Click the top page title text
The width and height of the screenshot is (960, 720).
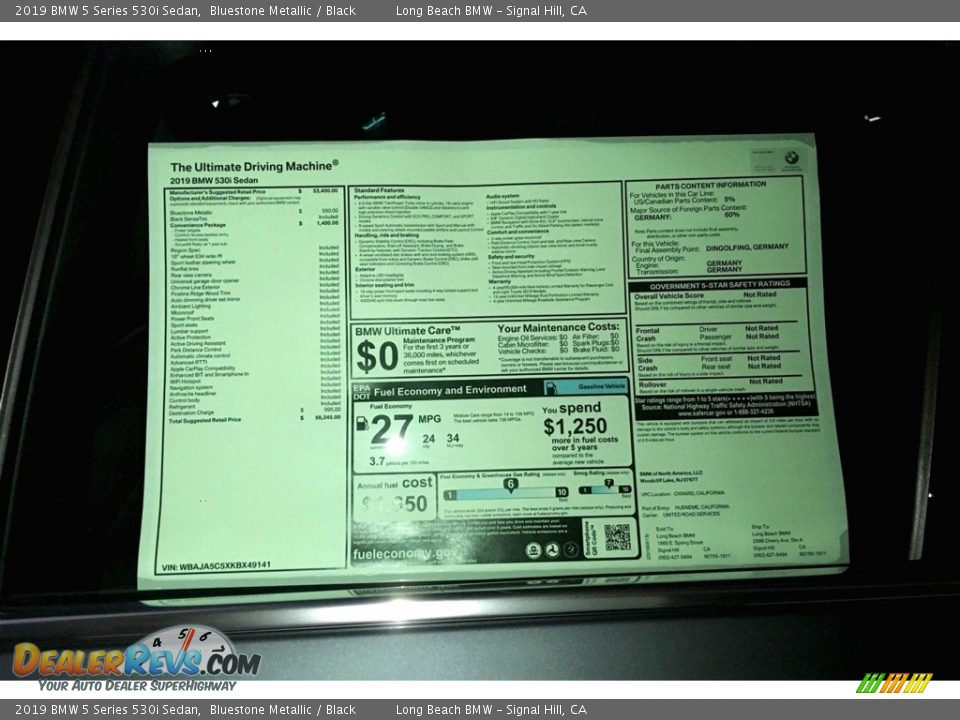coord(301,11)
